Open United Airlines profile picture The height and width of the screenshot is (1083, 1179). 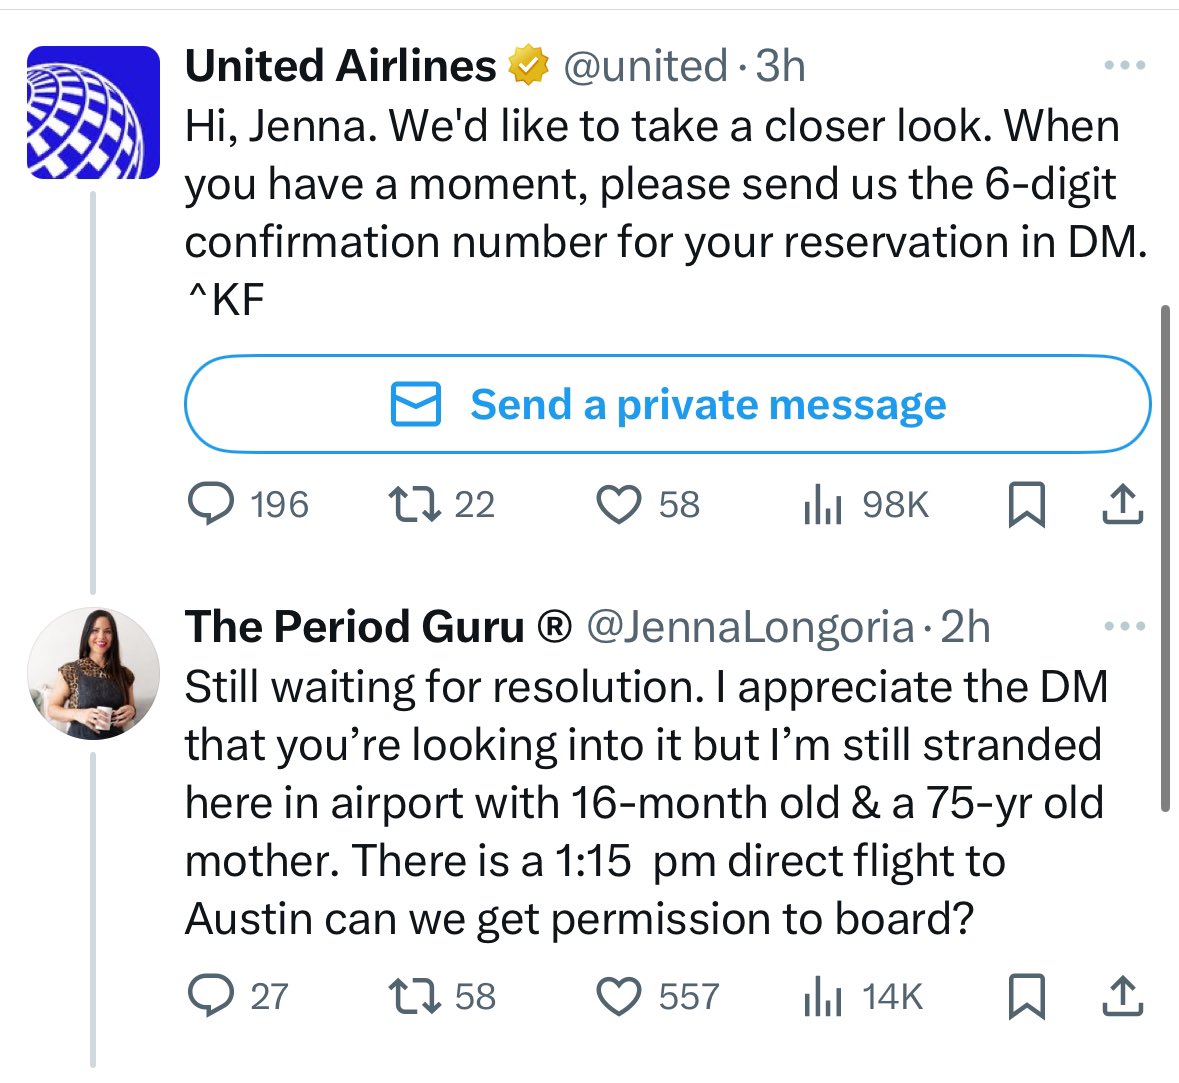point(93,112)
